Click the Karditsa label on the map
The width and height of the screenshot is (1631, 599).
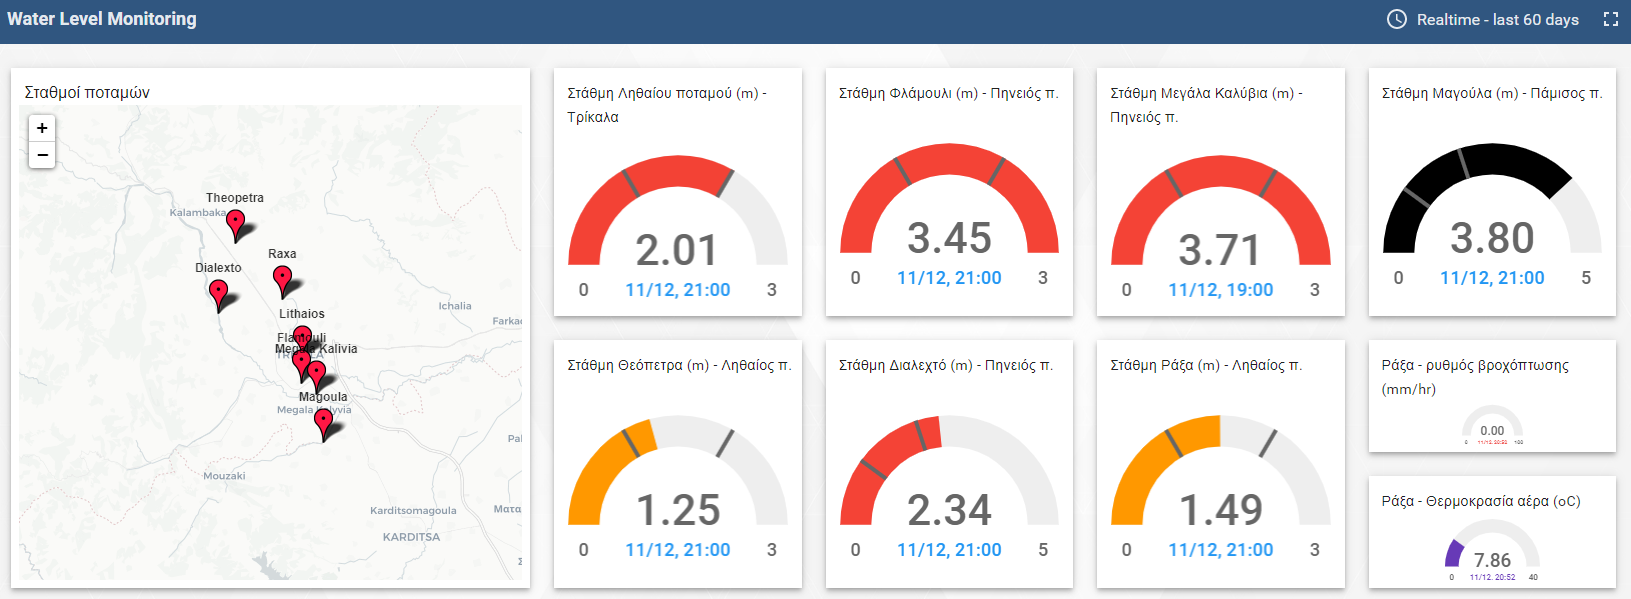pos(411,537)
